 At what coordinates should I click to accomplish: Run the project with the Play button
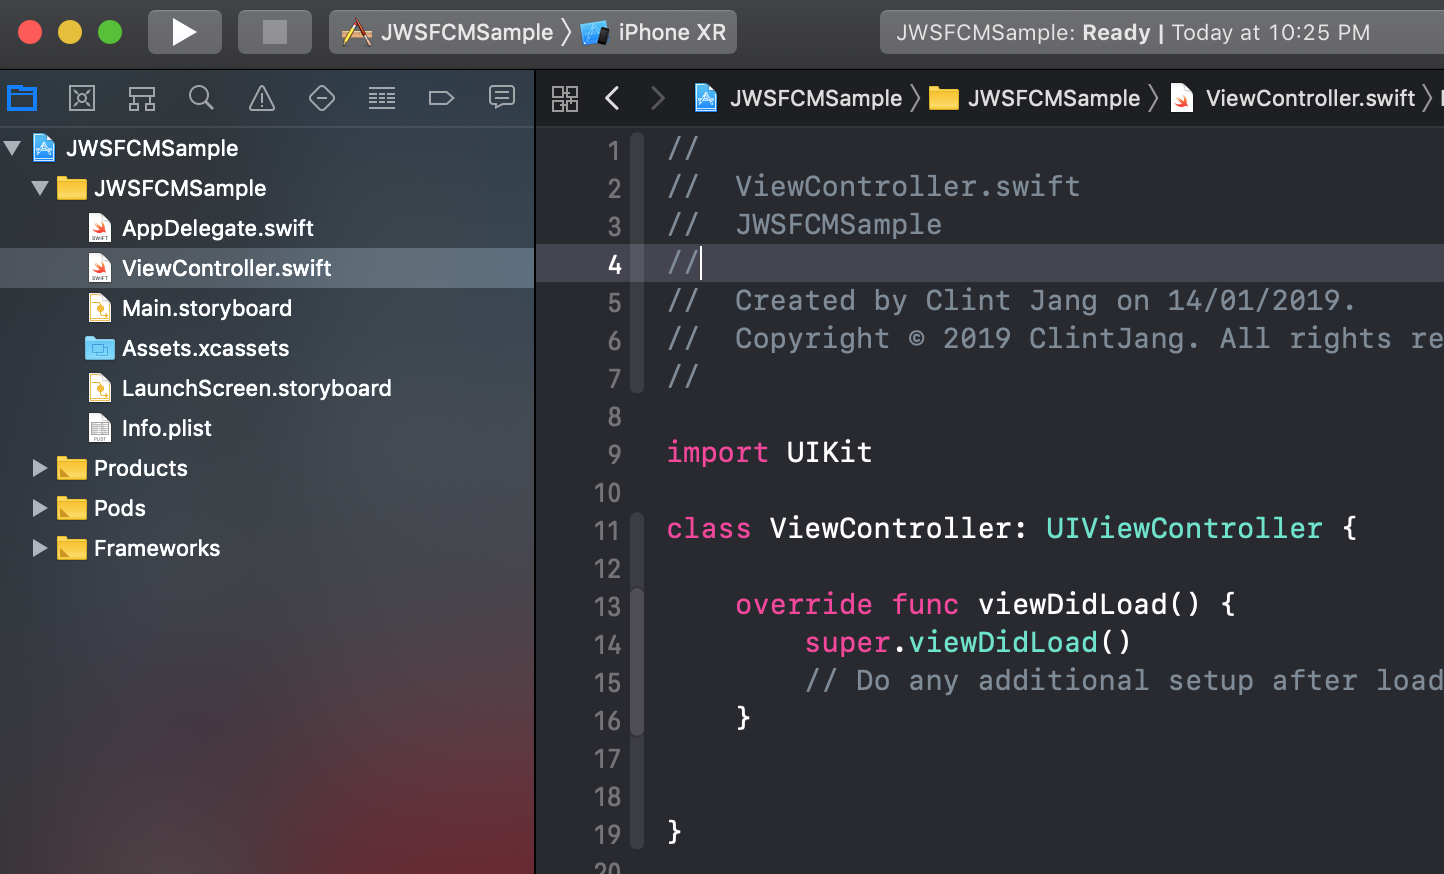[184, 32]
